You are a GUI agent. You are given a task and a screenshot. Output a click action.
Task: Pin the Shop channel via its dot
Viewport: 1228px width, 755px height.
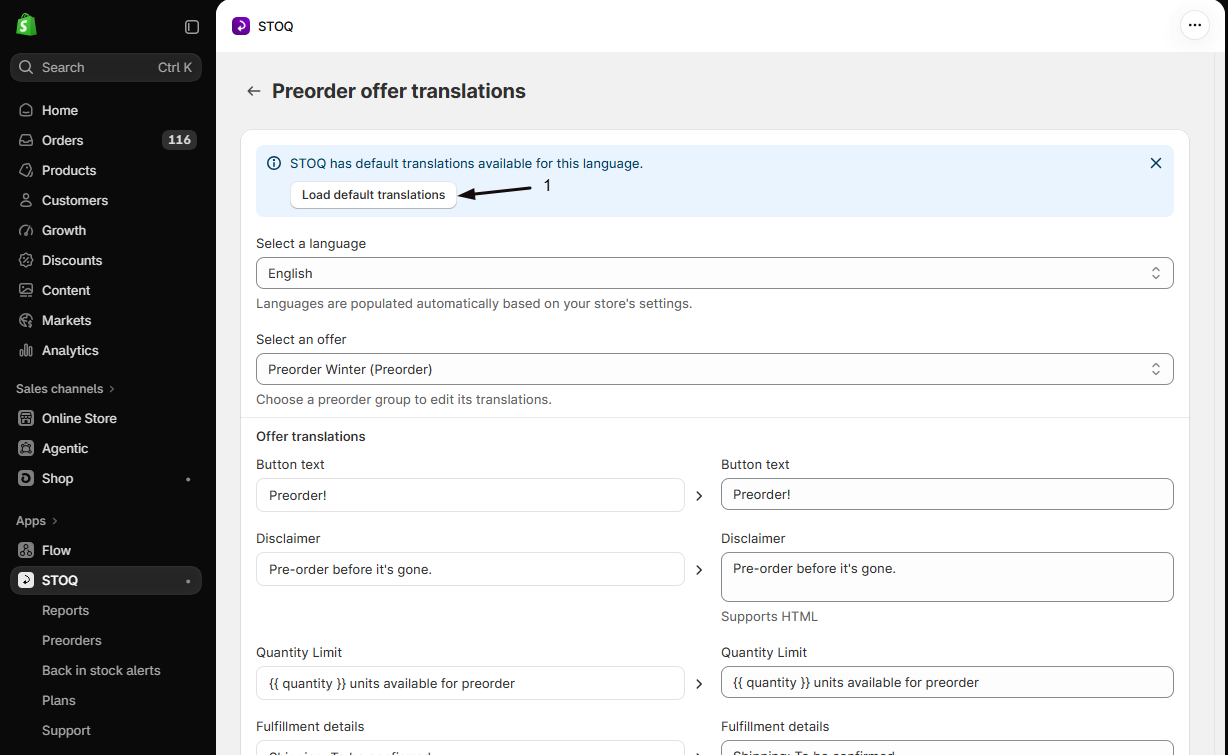click(x=188, y=479)
